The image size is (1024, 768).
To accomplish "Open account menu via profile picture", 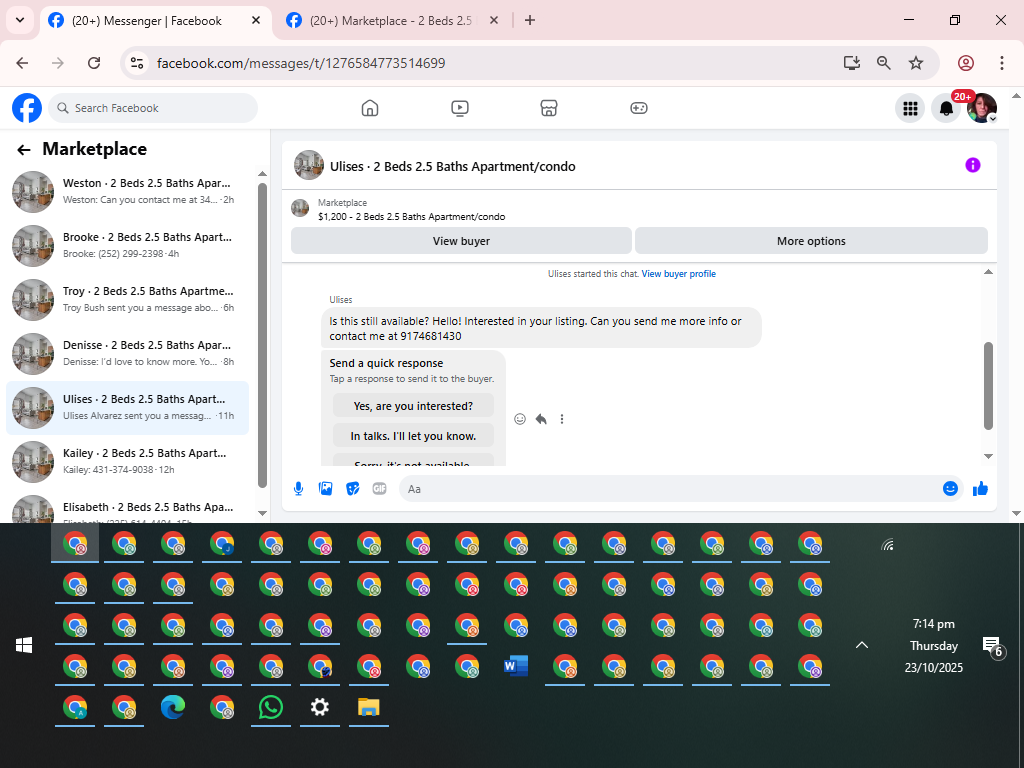I will pyautogui.click(x=982, y=108).
